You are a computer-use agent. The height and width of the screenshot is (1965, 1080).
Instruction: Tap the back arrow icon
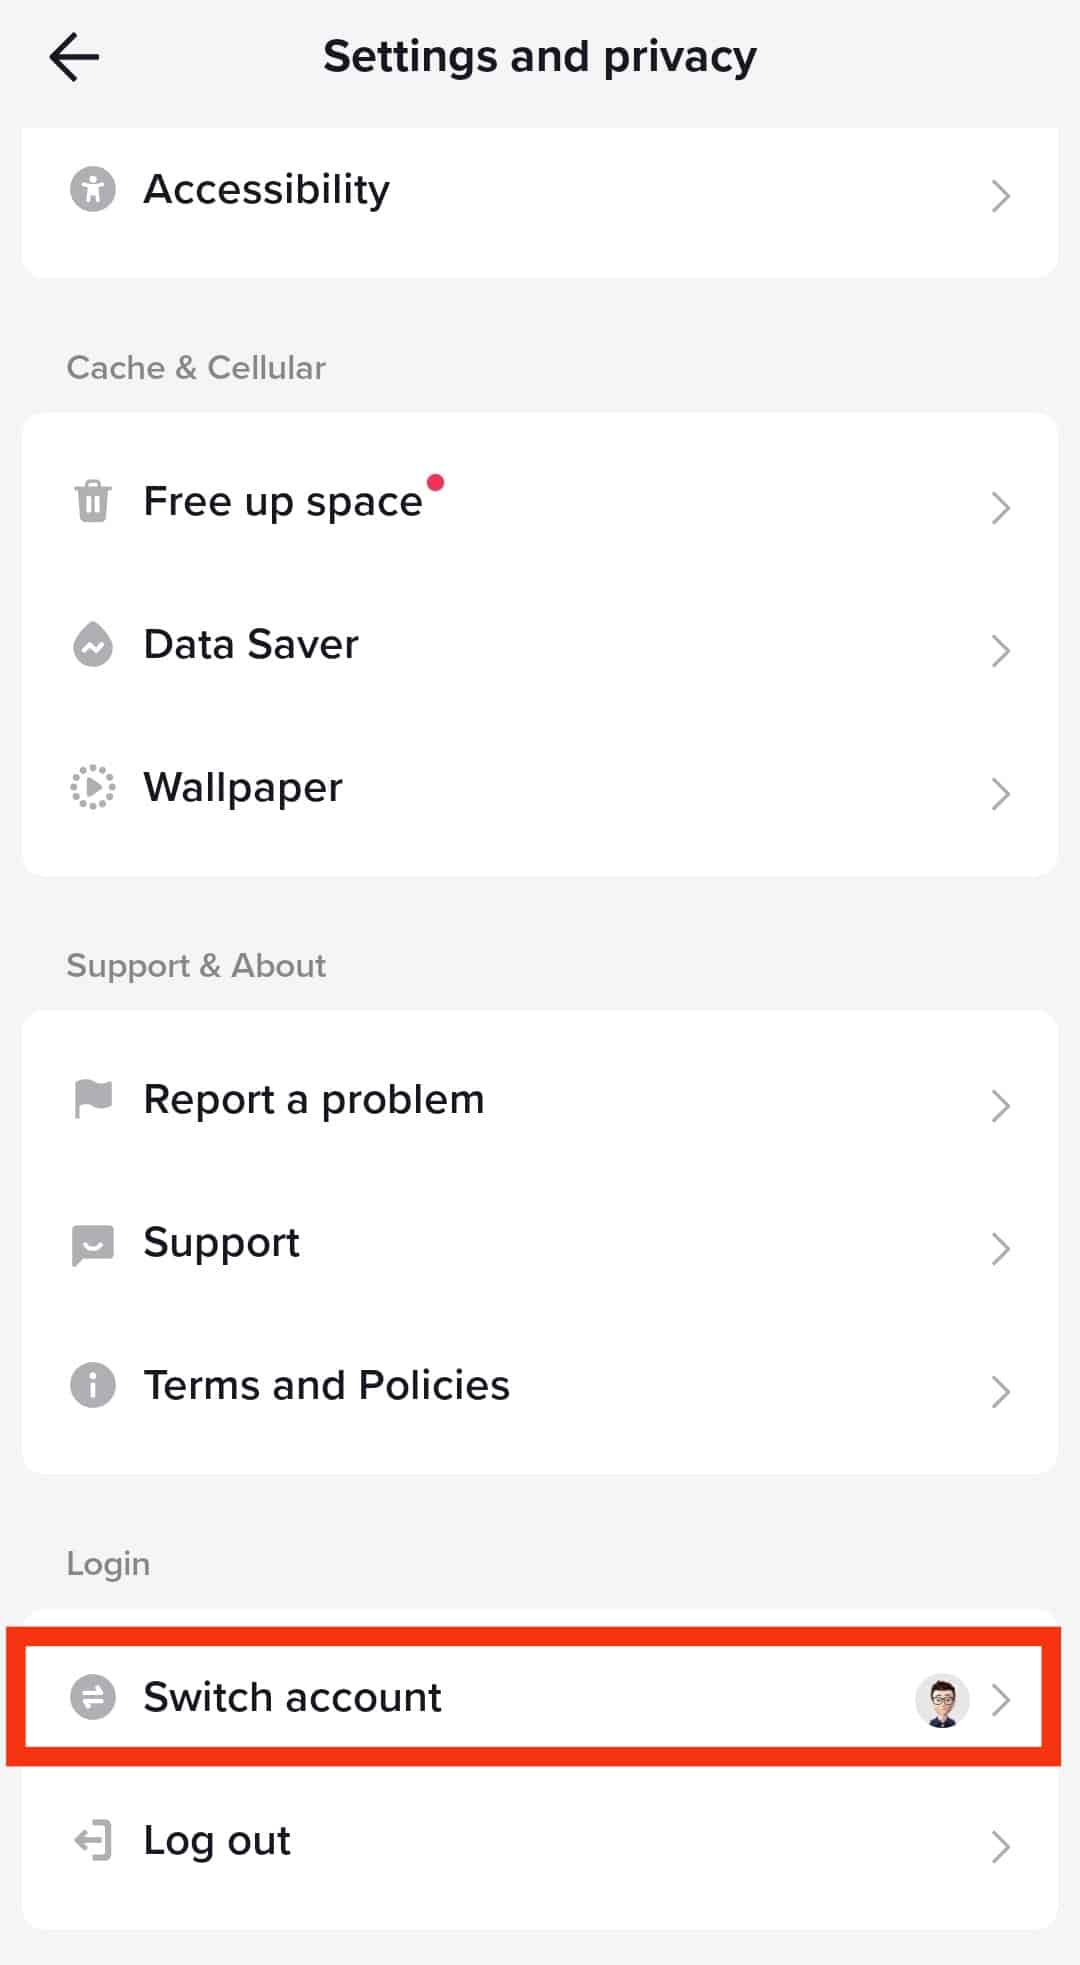pyautogui.click(x=74, y=57)
